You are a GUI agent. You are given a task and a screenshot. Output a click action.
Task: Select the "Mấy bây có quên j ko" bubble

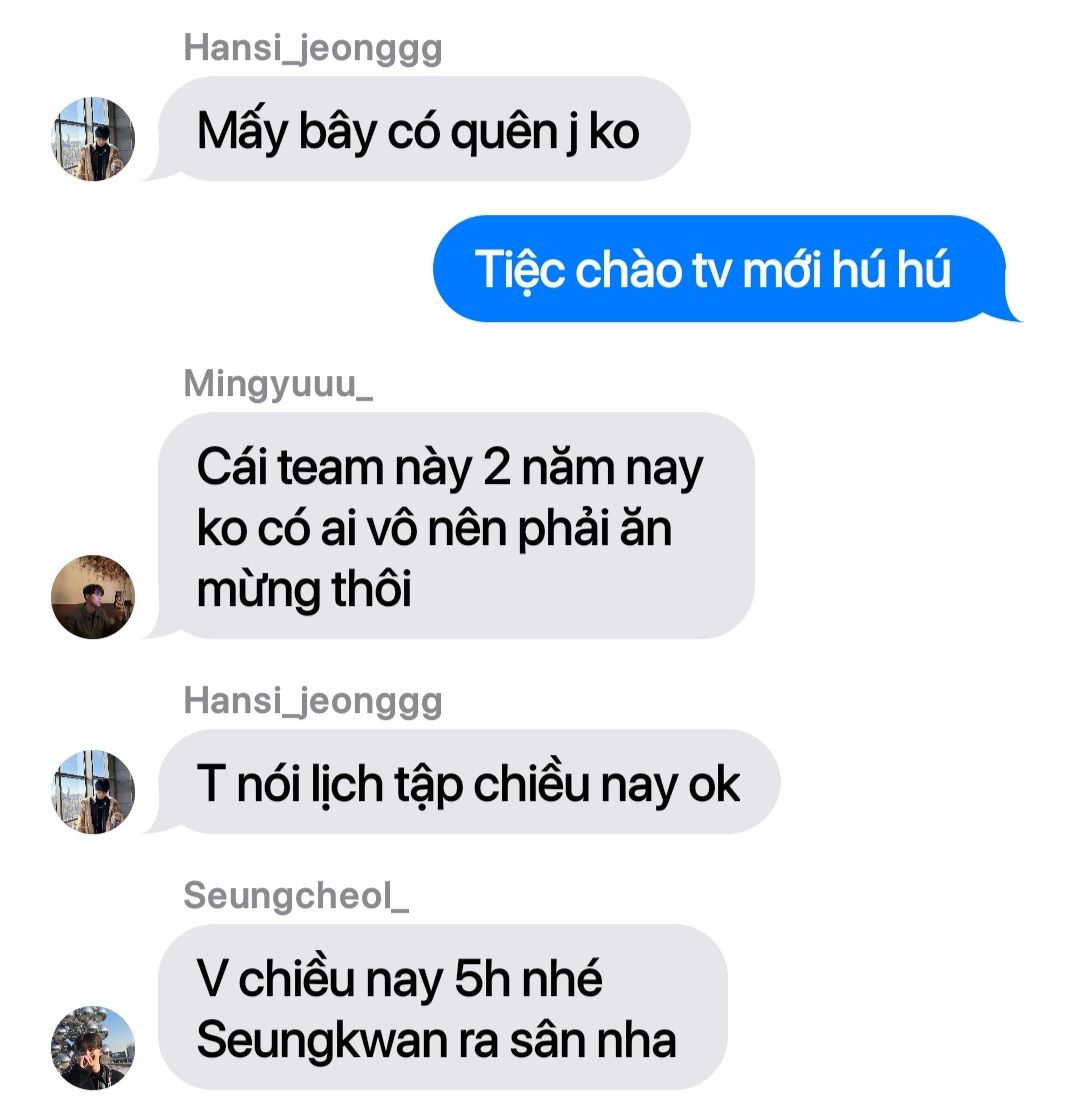pyautogui.click(x=419, y=129)
